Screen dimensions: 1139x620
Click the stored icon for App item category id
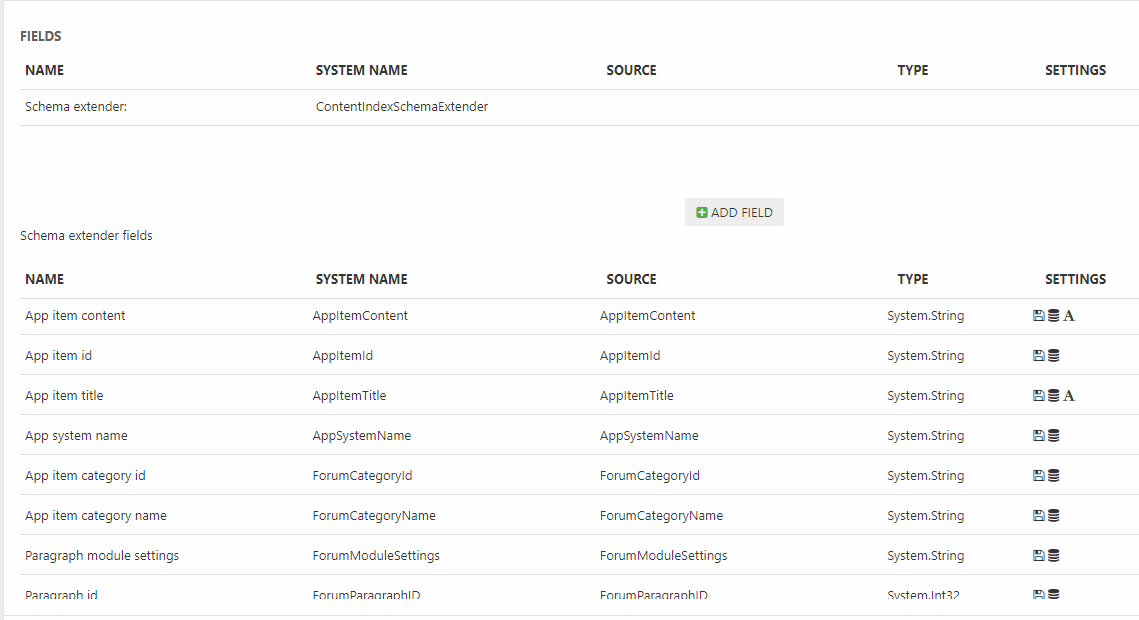tap(1038, 476)
